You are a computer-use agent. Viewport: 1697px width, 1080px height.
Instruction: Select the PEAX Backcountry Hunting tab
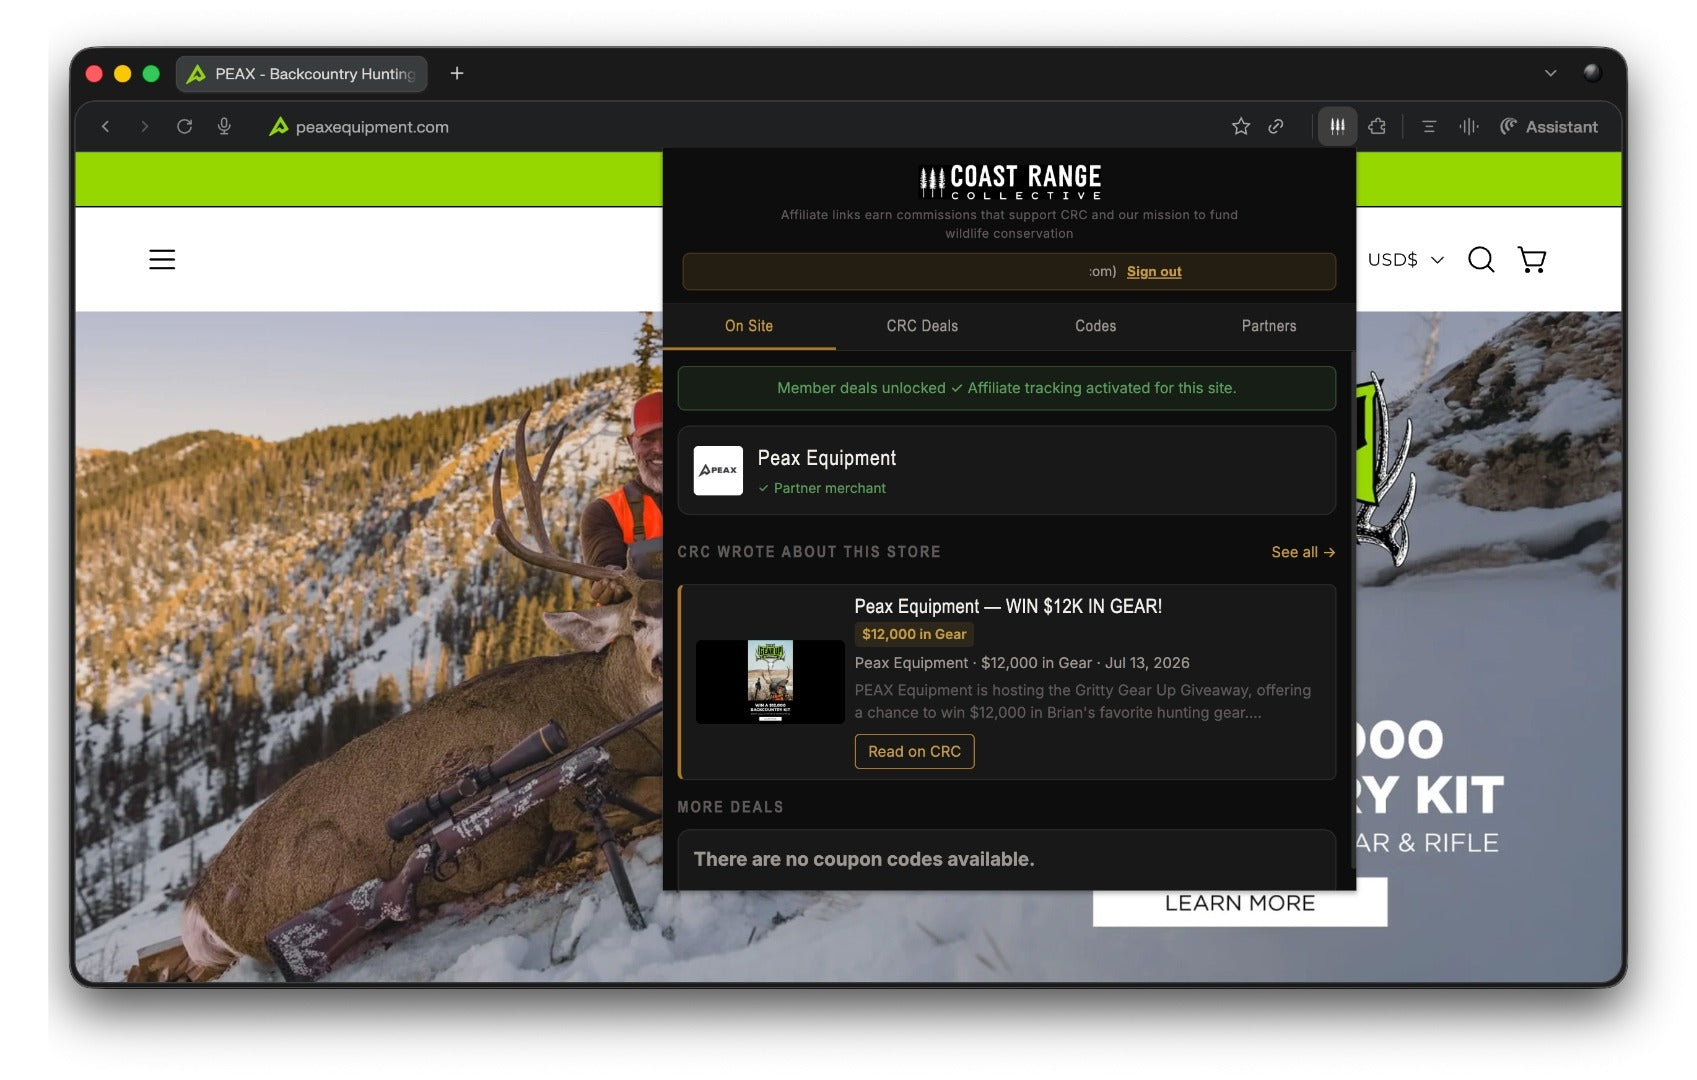point(302,74)
